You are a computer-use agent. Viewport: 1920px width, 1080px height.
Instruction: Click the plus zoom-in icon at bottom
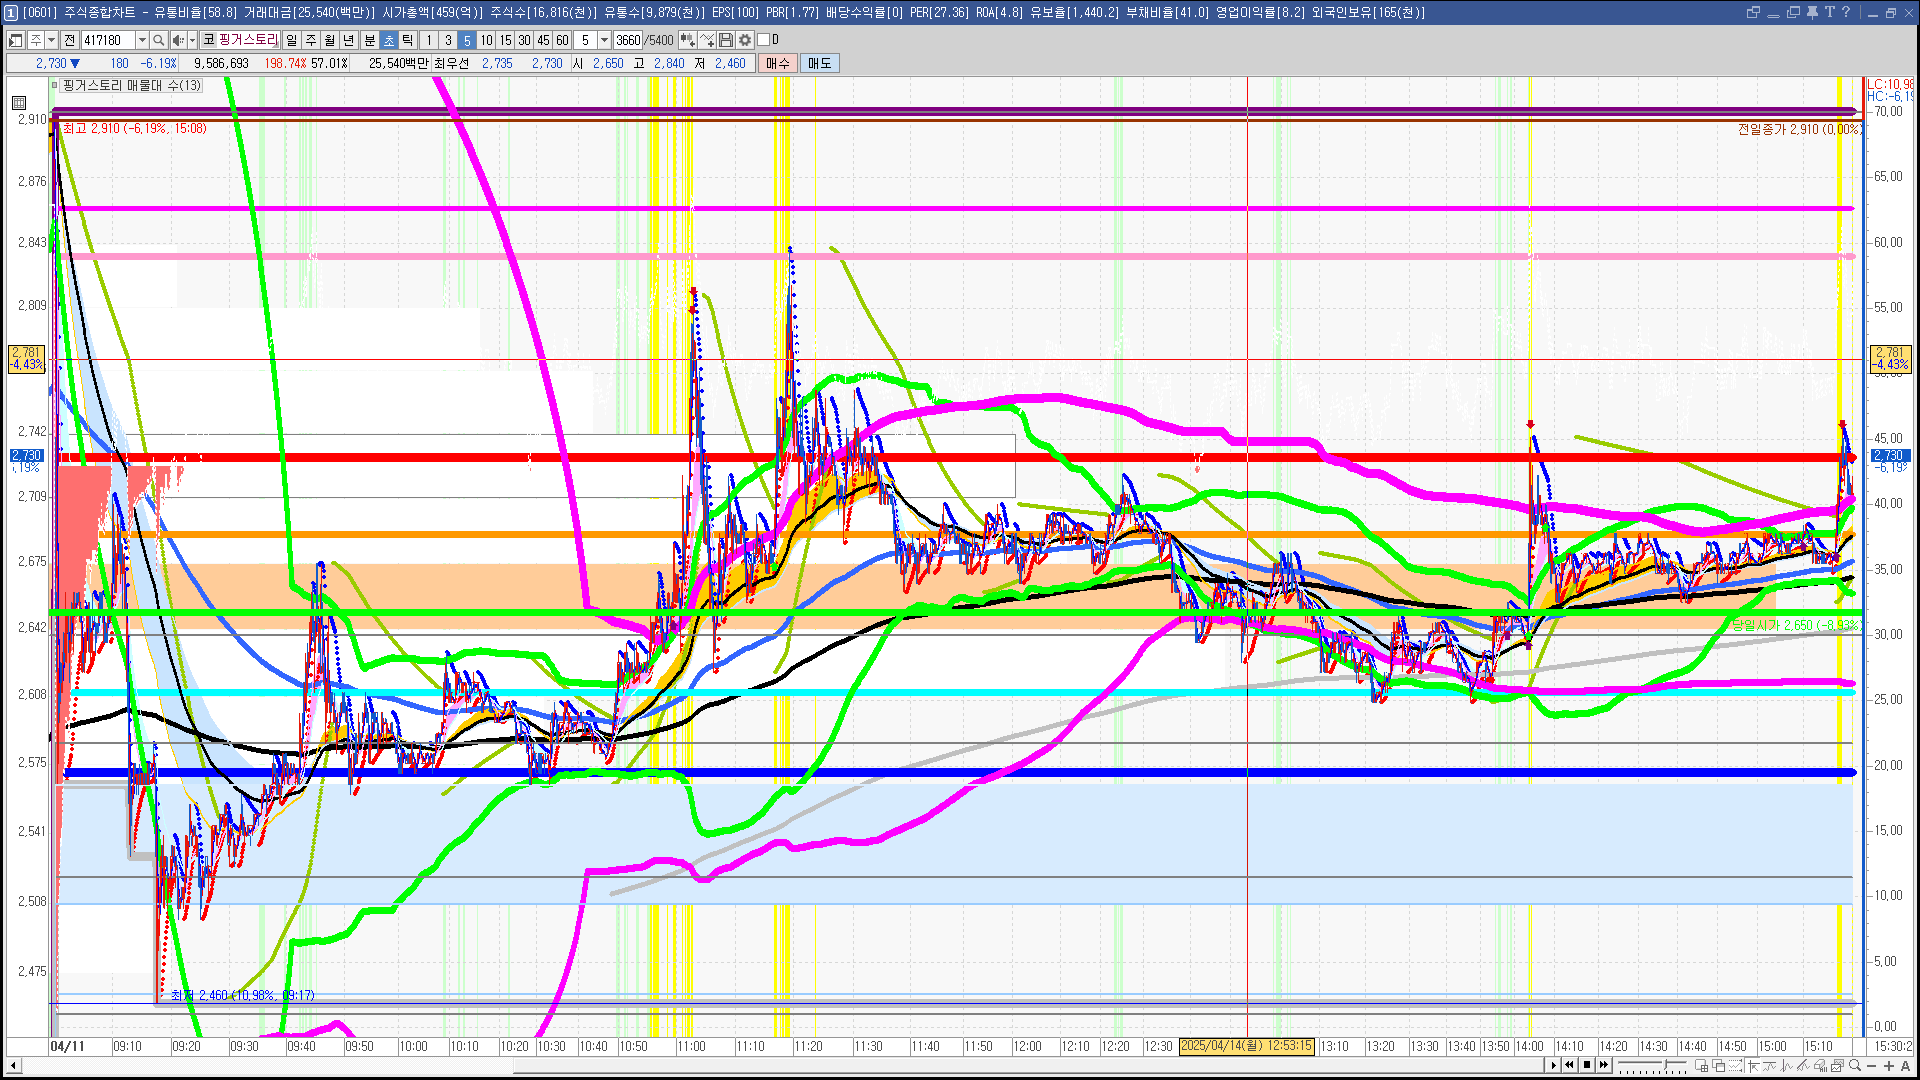(x=1889, y=1066)
